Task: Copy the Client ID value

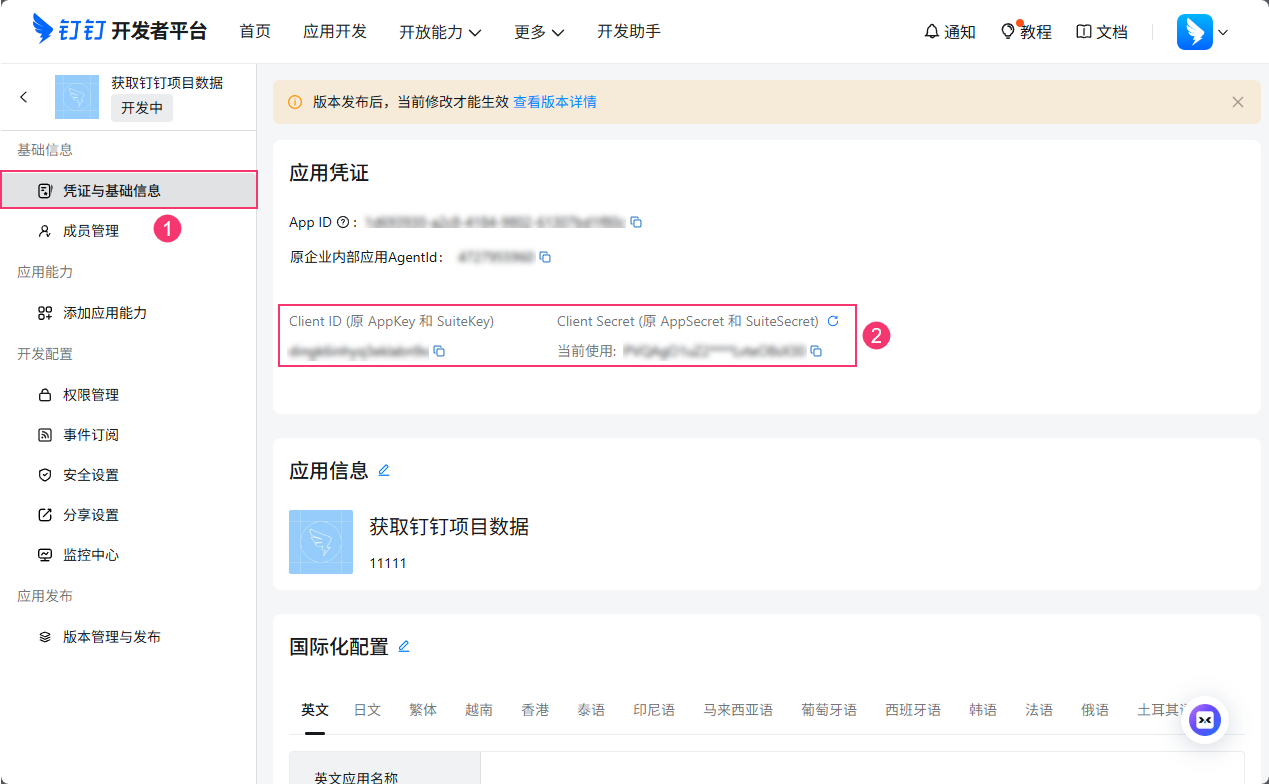Action: (439, 351)
